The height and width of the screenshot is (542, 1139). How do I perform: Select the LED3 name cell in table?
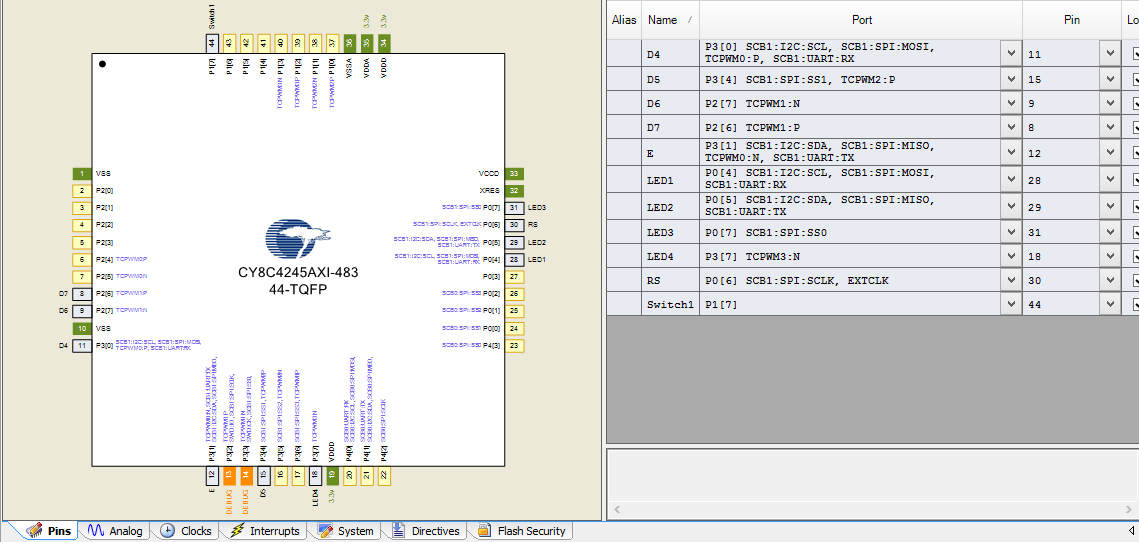670,232
